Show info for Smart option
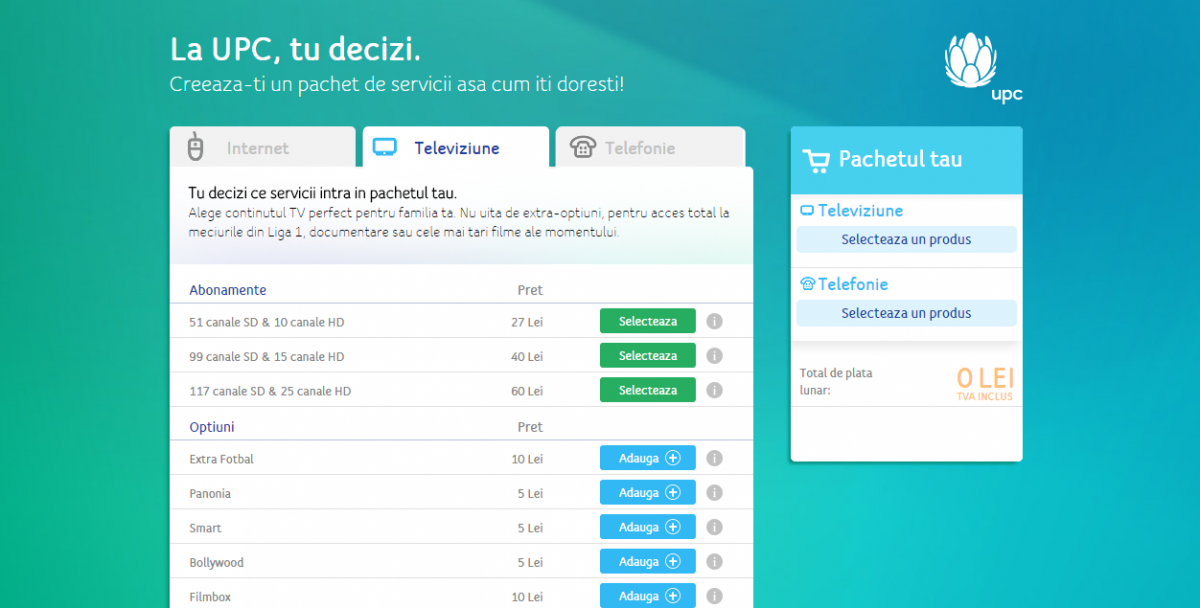 click(714, 527)
